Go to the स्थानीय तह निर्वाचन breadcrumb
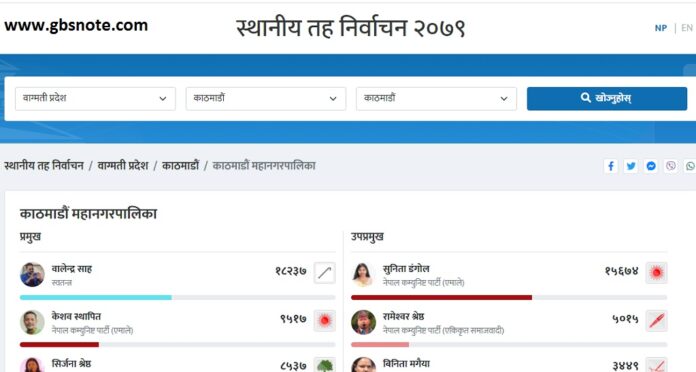The width and height of the screenshot is (696, 372). point(44,166)
